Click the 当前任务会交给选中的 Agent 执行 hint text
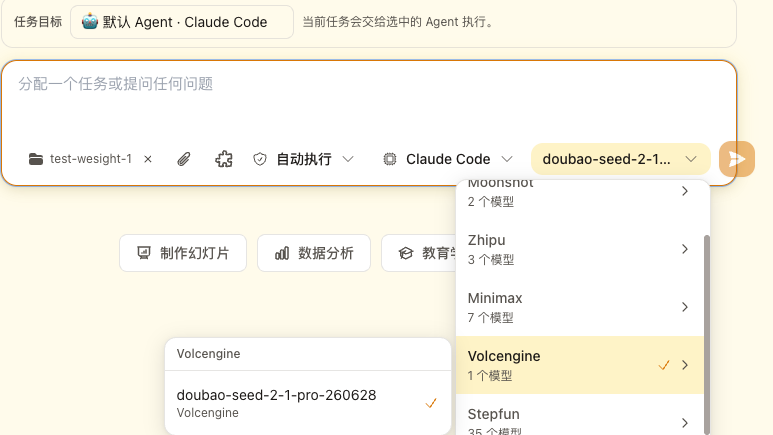The image size is (773, 435). tap(398, 22)
